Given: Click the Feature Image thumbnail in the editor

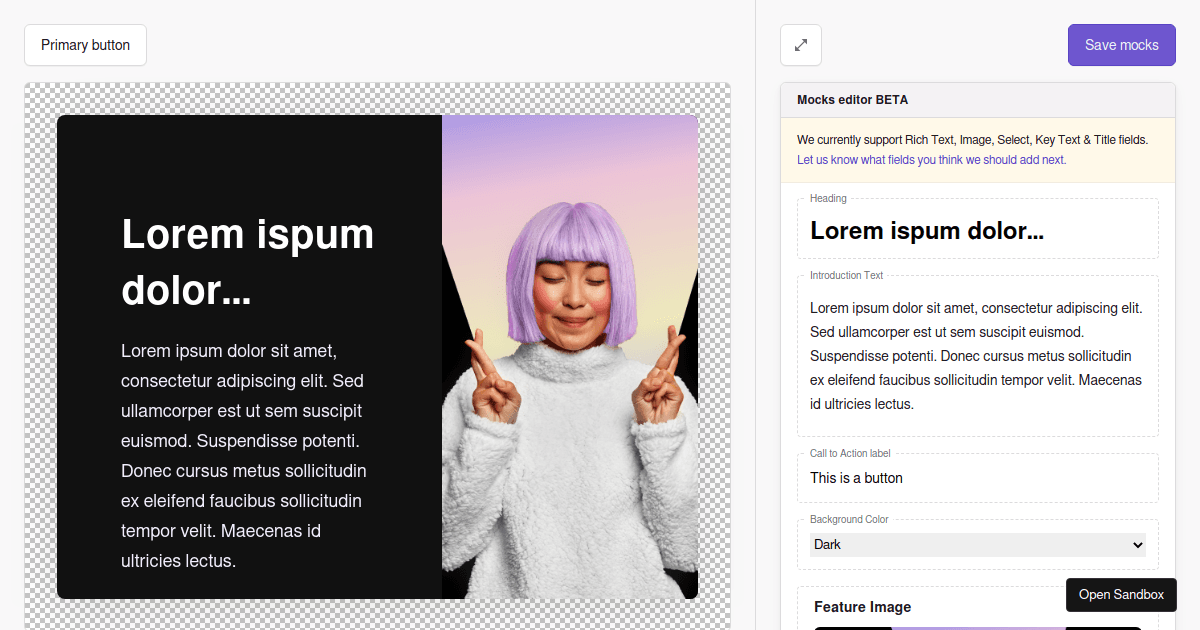Looking at the screenshot, I should [x=977, y=627].
